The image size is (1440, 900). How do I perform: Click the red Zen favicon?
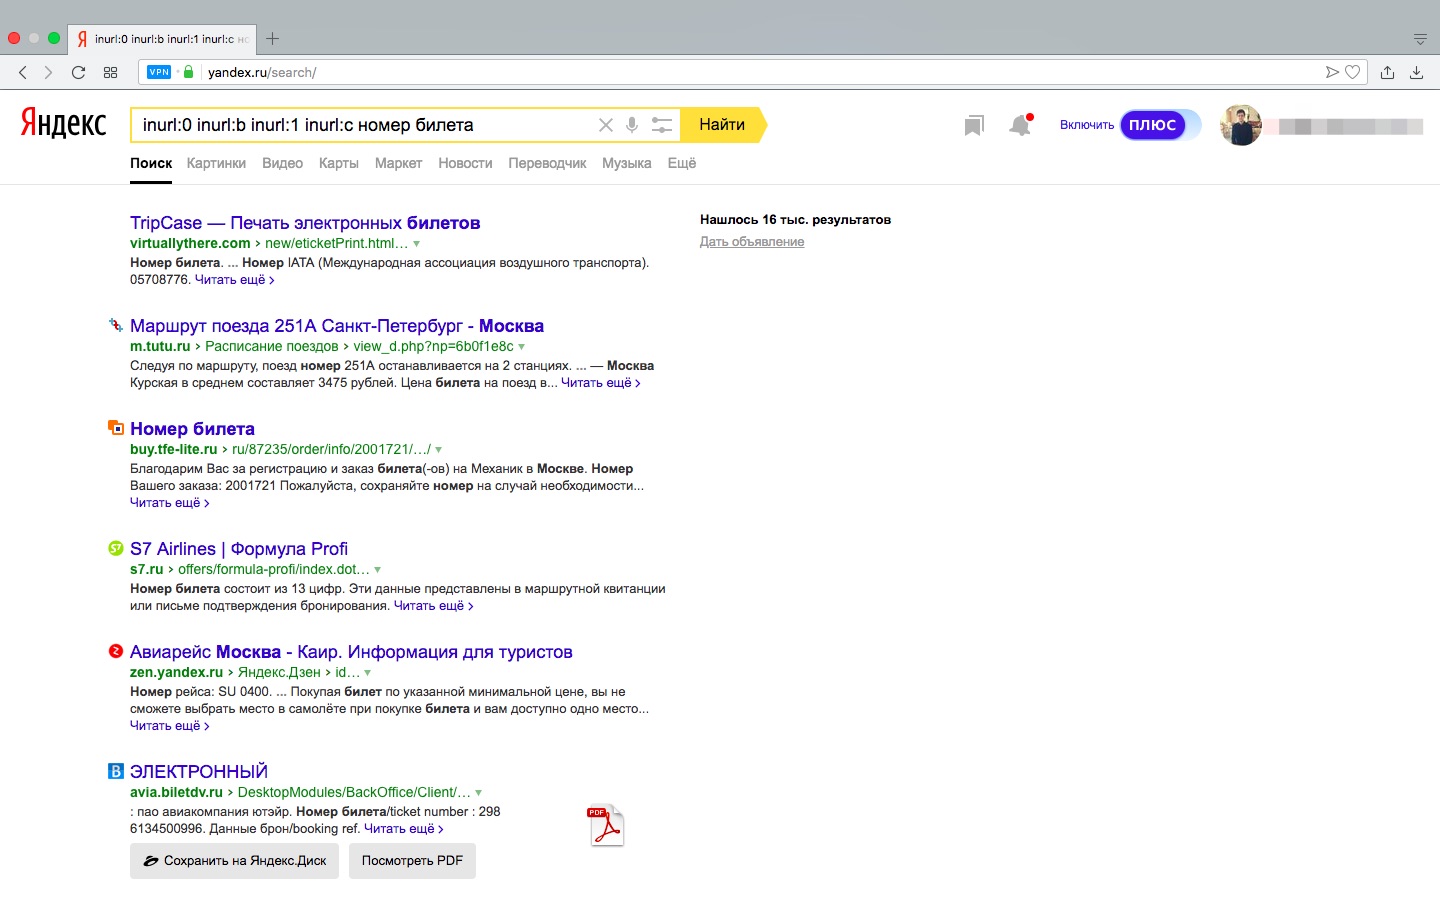tap(115, 651)
